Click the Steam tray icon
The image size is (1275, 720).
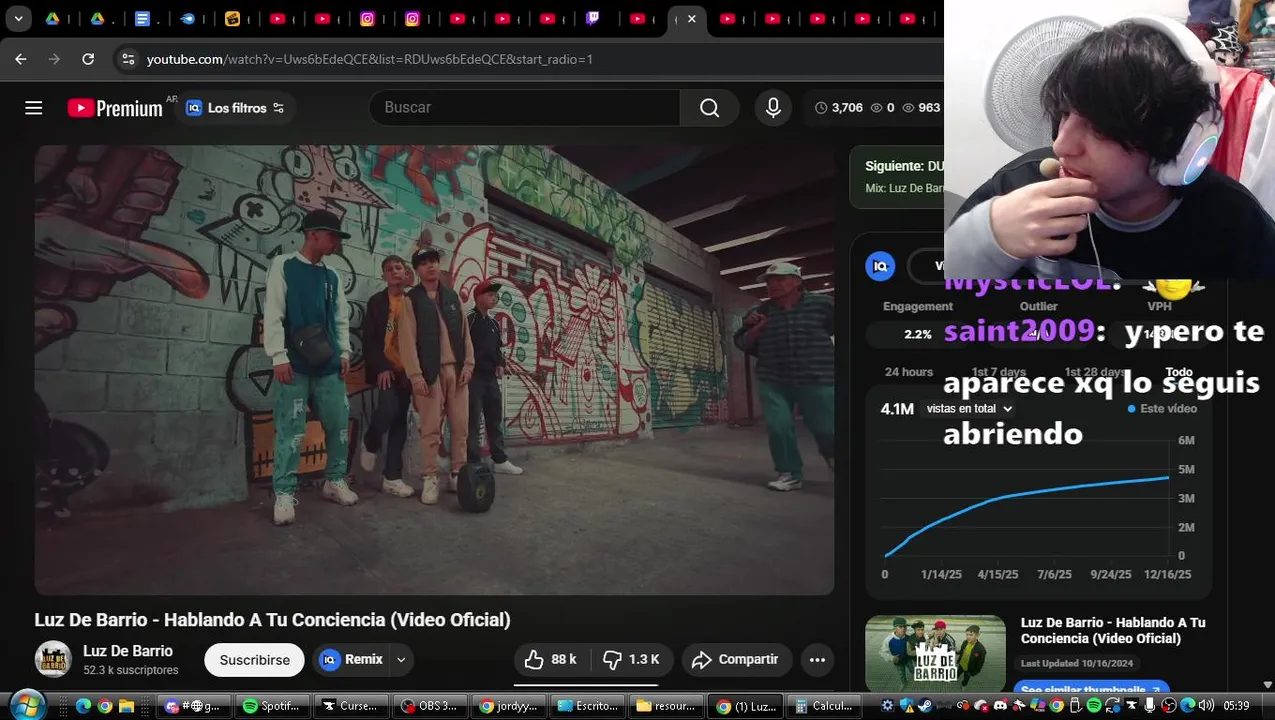[925, 706]
